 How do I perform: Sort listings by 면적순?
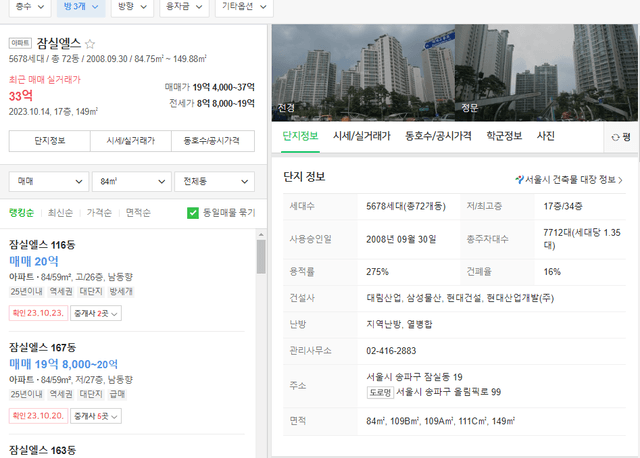tap(138, 213)
